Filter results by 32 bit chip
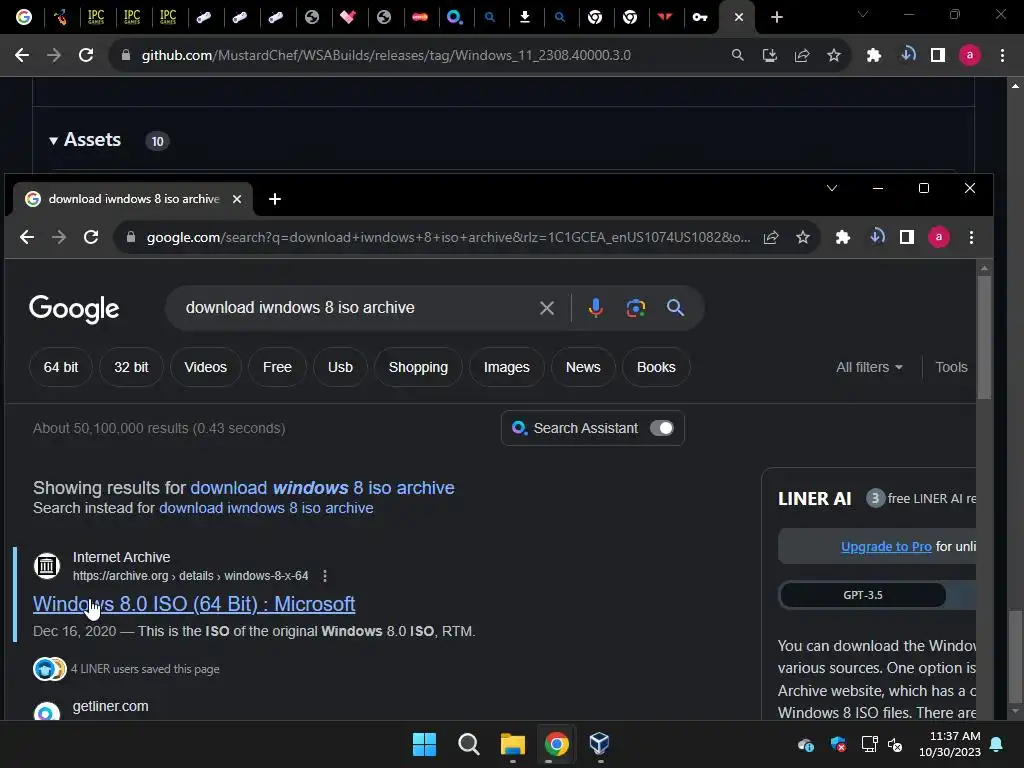 tap(131, 367)
